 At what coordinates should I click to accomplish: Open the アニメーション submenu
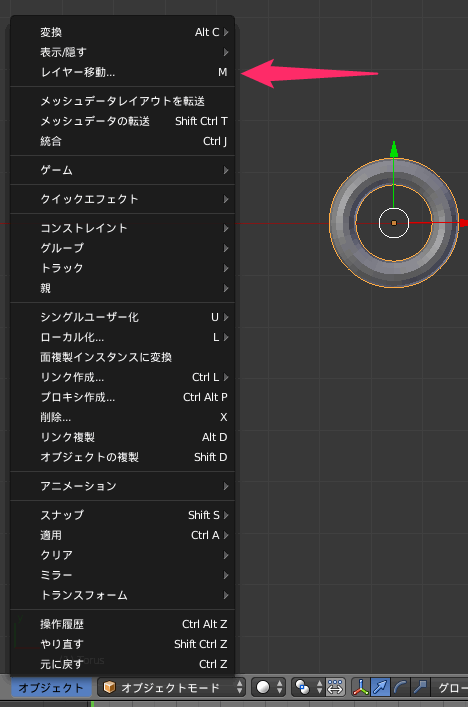pyautogui.click(x=123, y=486)
